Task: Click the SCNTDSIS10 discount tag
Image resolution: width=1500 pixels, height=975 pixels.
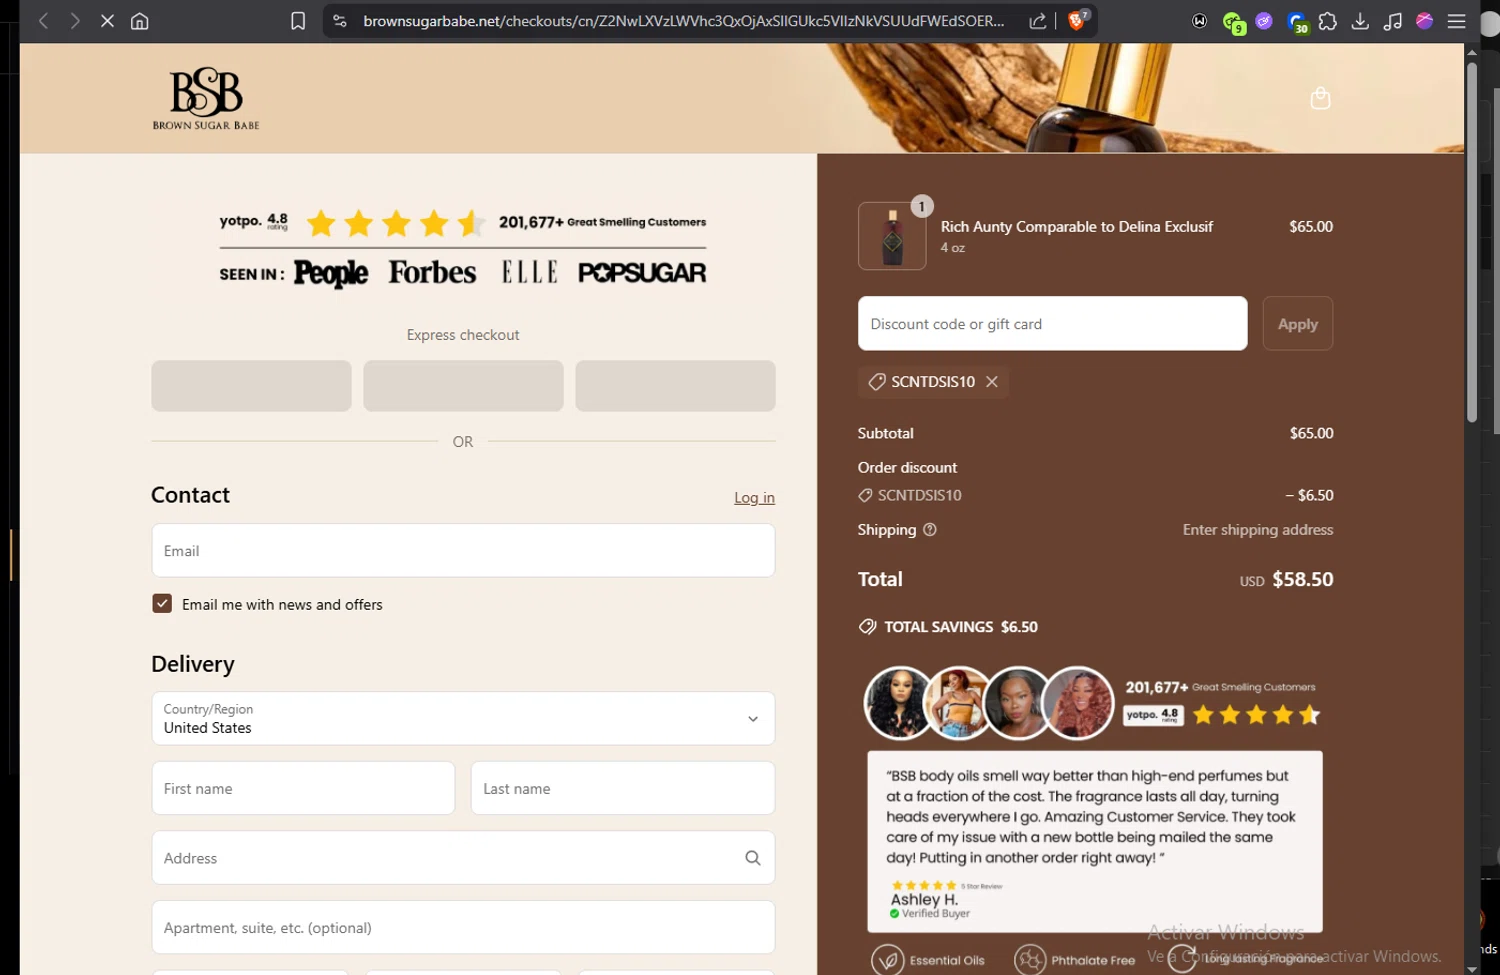Action: pos(933,382)
